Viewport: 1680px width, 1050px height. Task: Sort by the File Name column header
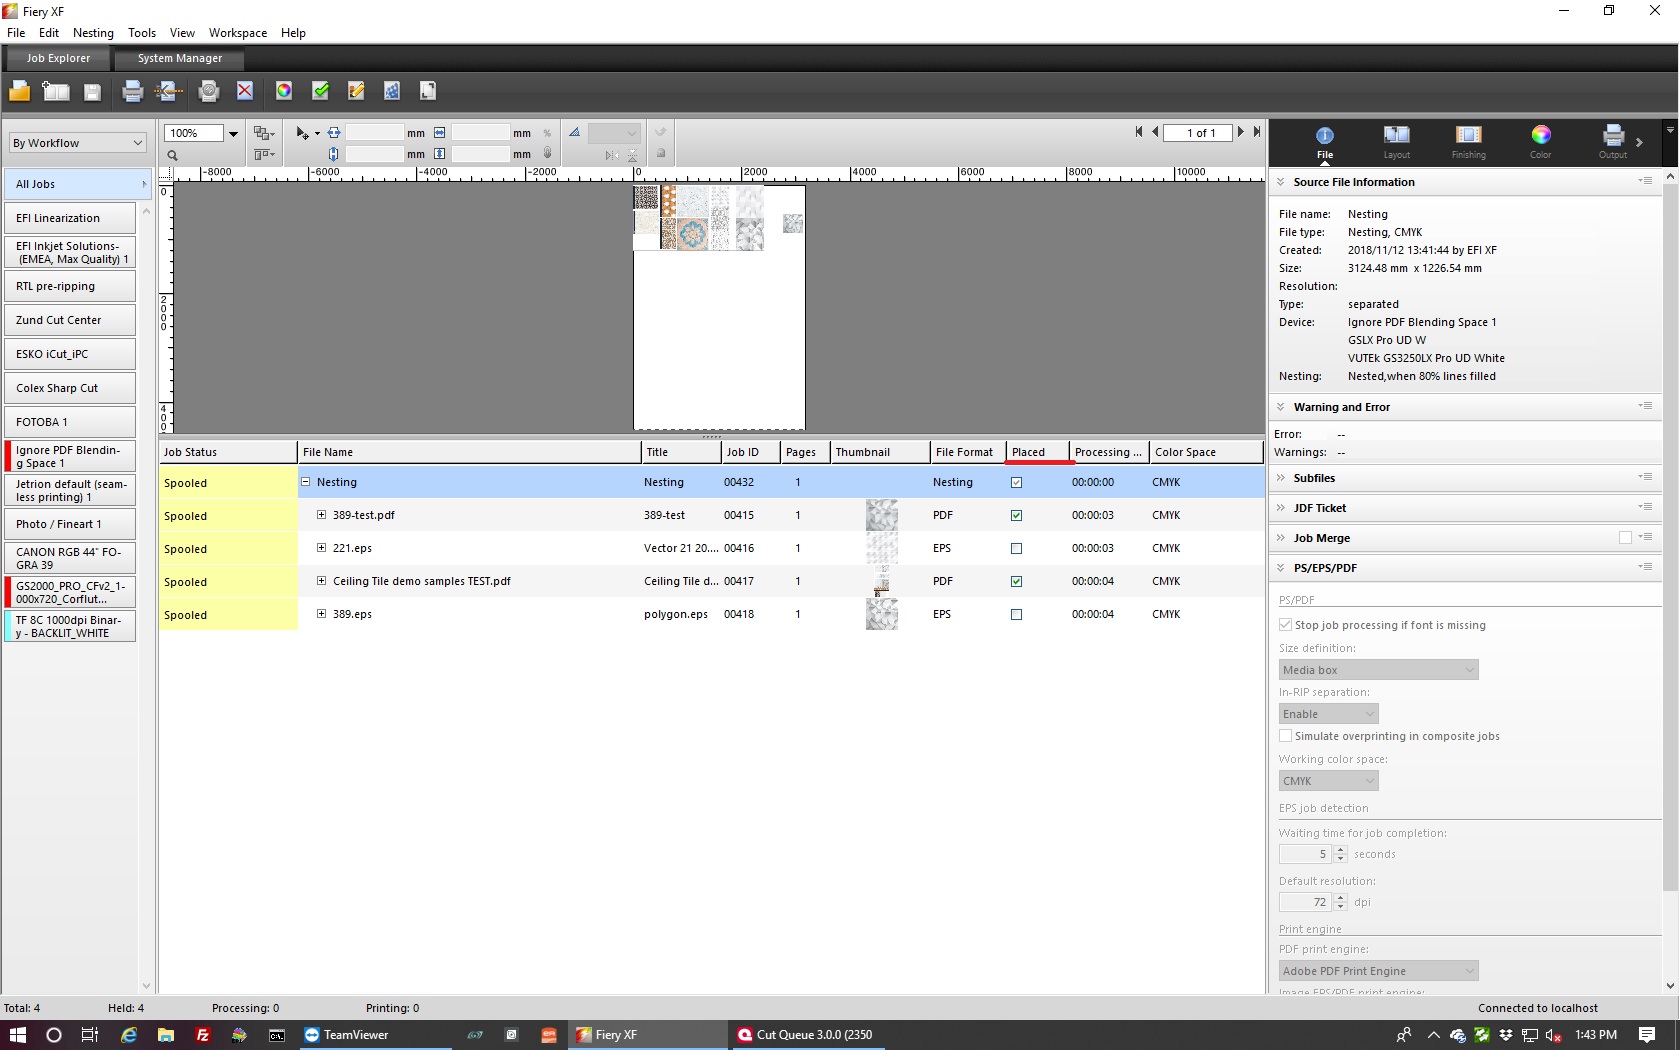coord(469,452)
